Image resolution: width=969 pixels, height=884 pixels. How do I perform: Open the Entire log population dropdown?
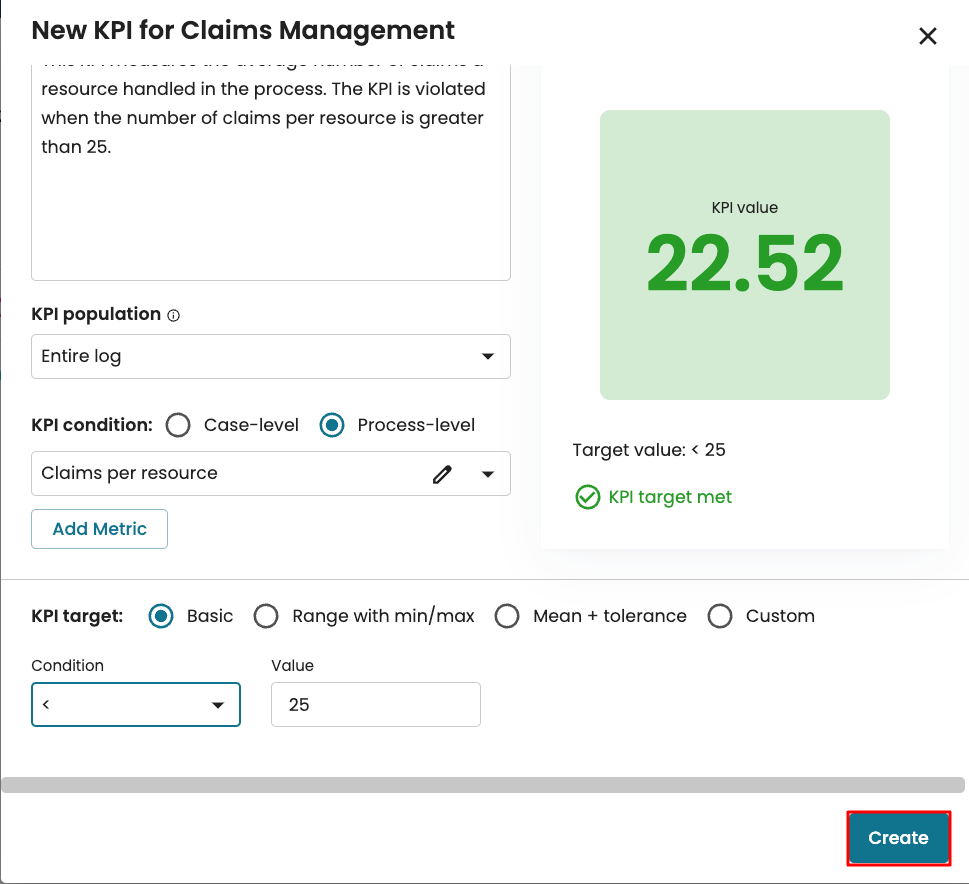pyautogui.click(x=270, y=357)
